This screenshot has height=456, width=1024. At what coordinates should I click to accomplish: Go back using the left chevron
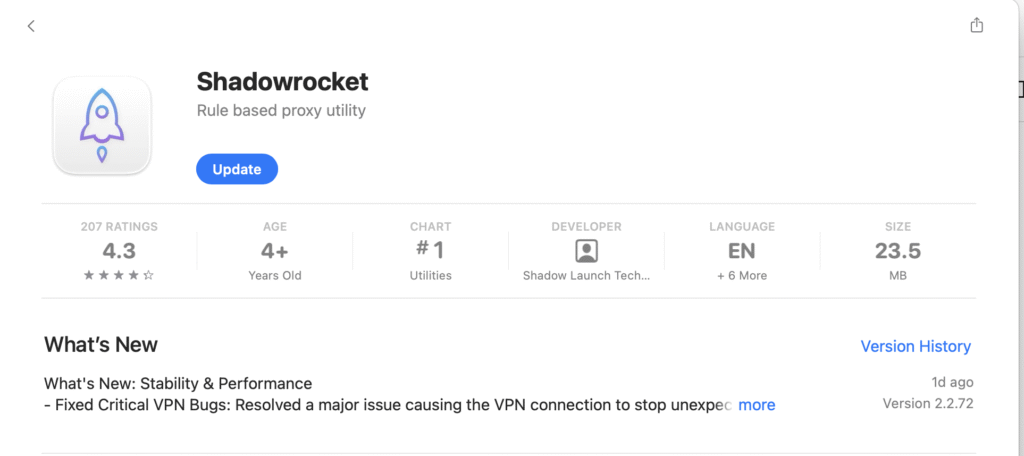point(31,26)
